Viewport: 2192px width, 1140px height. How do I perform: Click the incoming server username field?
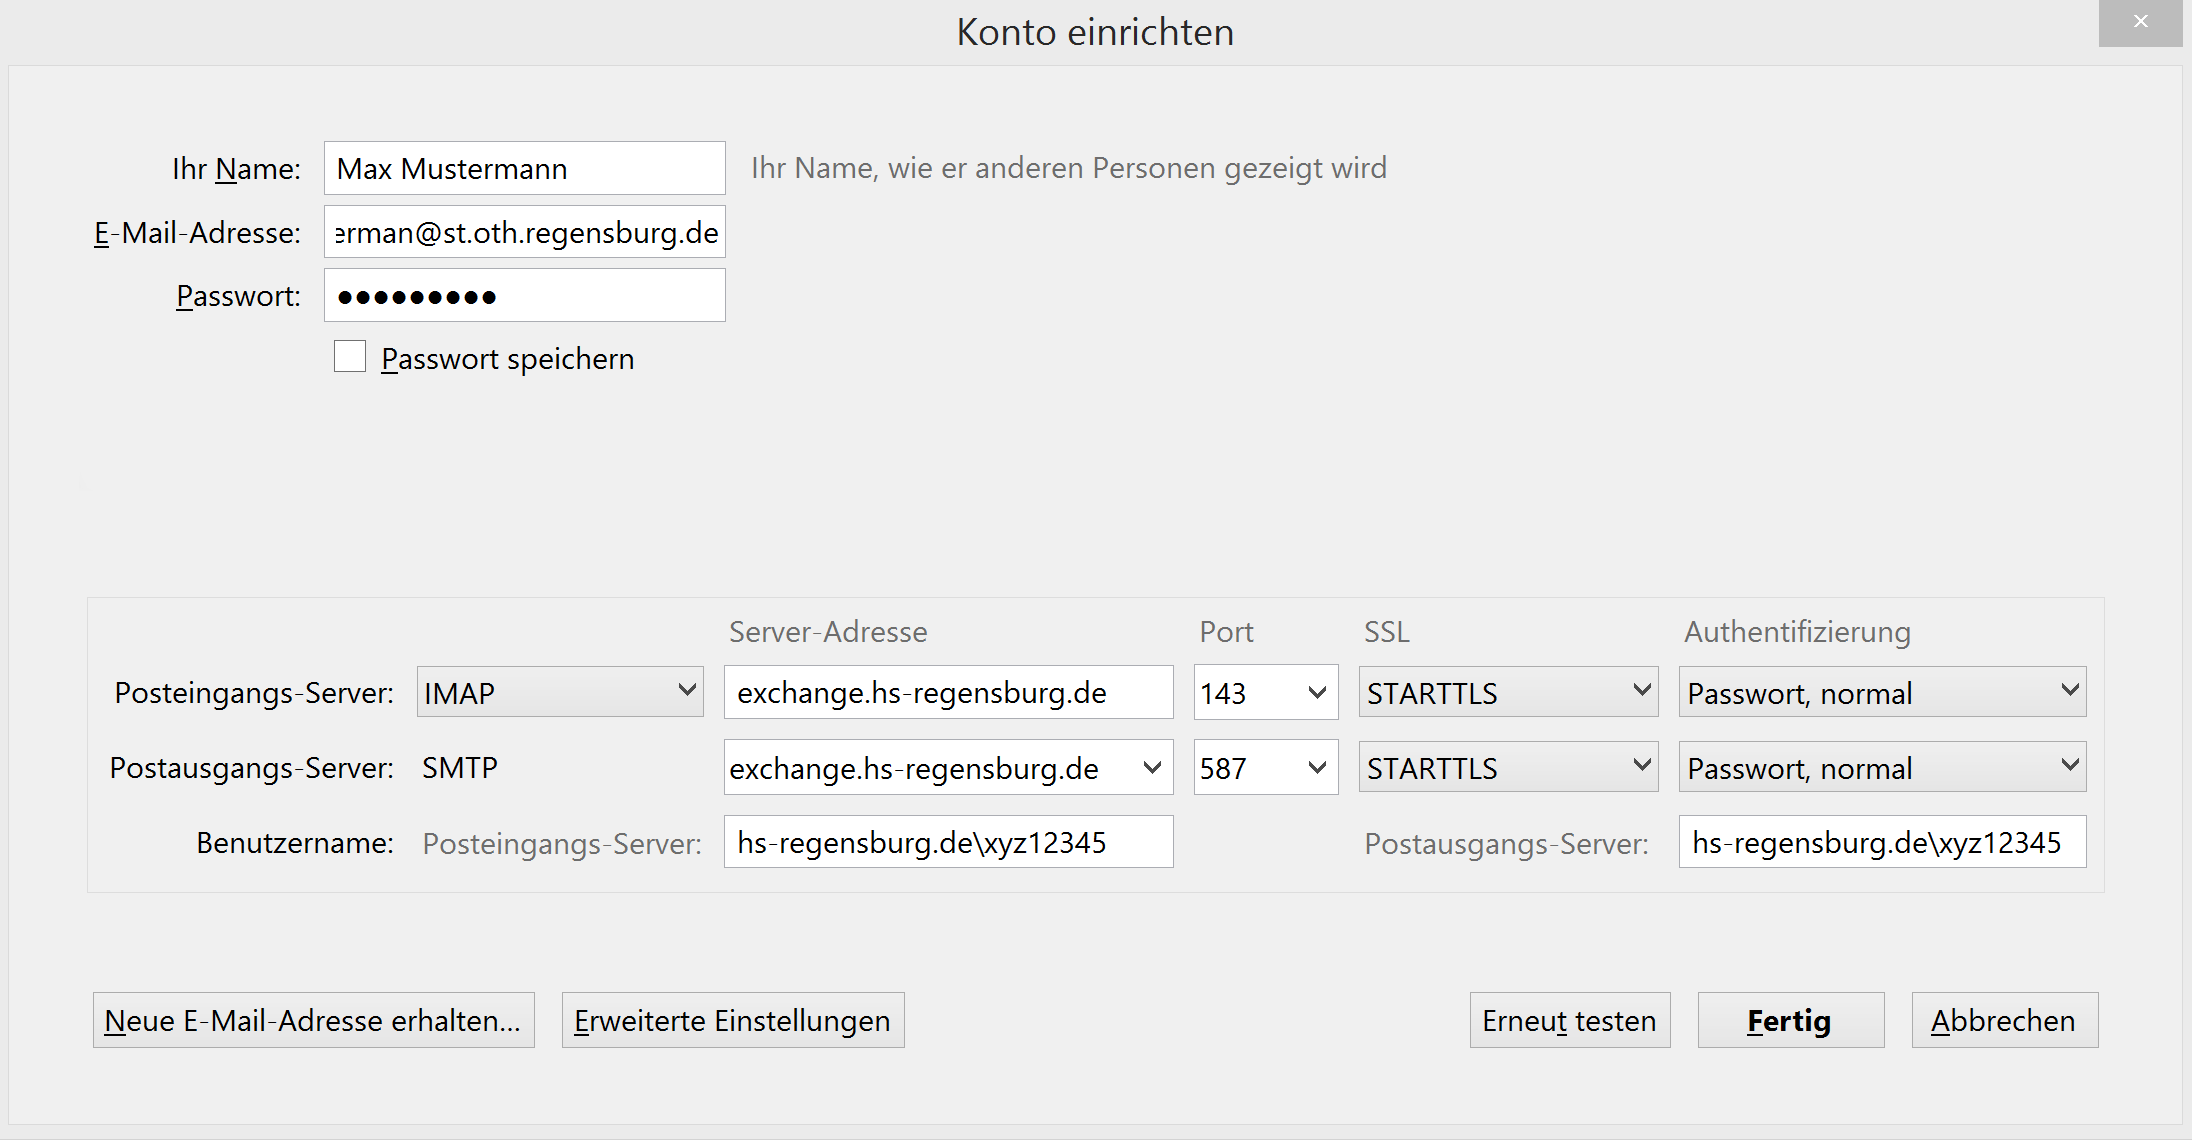click(948, 842)
